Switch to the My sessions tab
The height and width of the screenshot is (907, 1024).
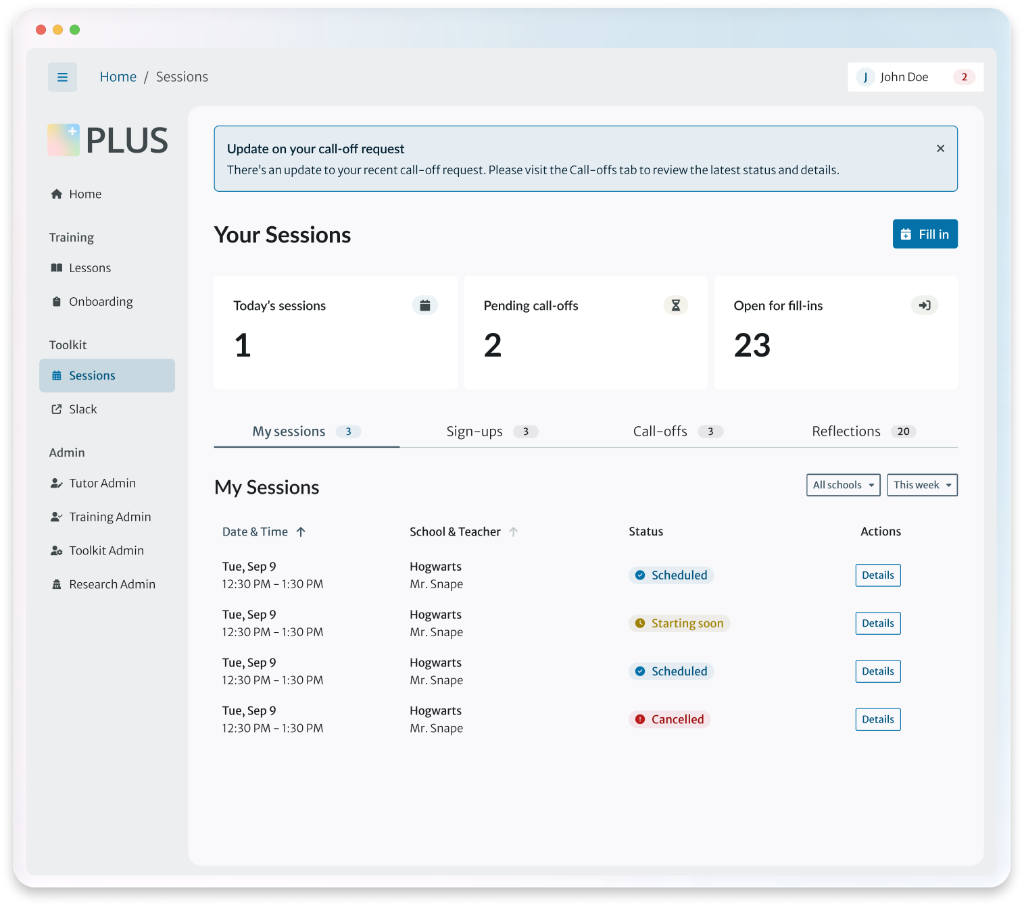pos(306,432)
